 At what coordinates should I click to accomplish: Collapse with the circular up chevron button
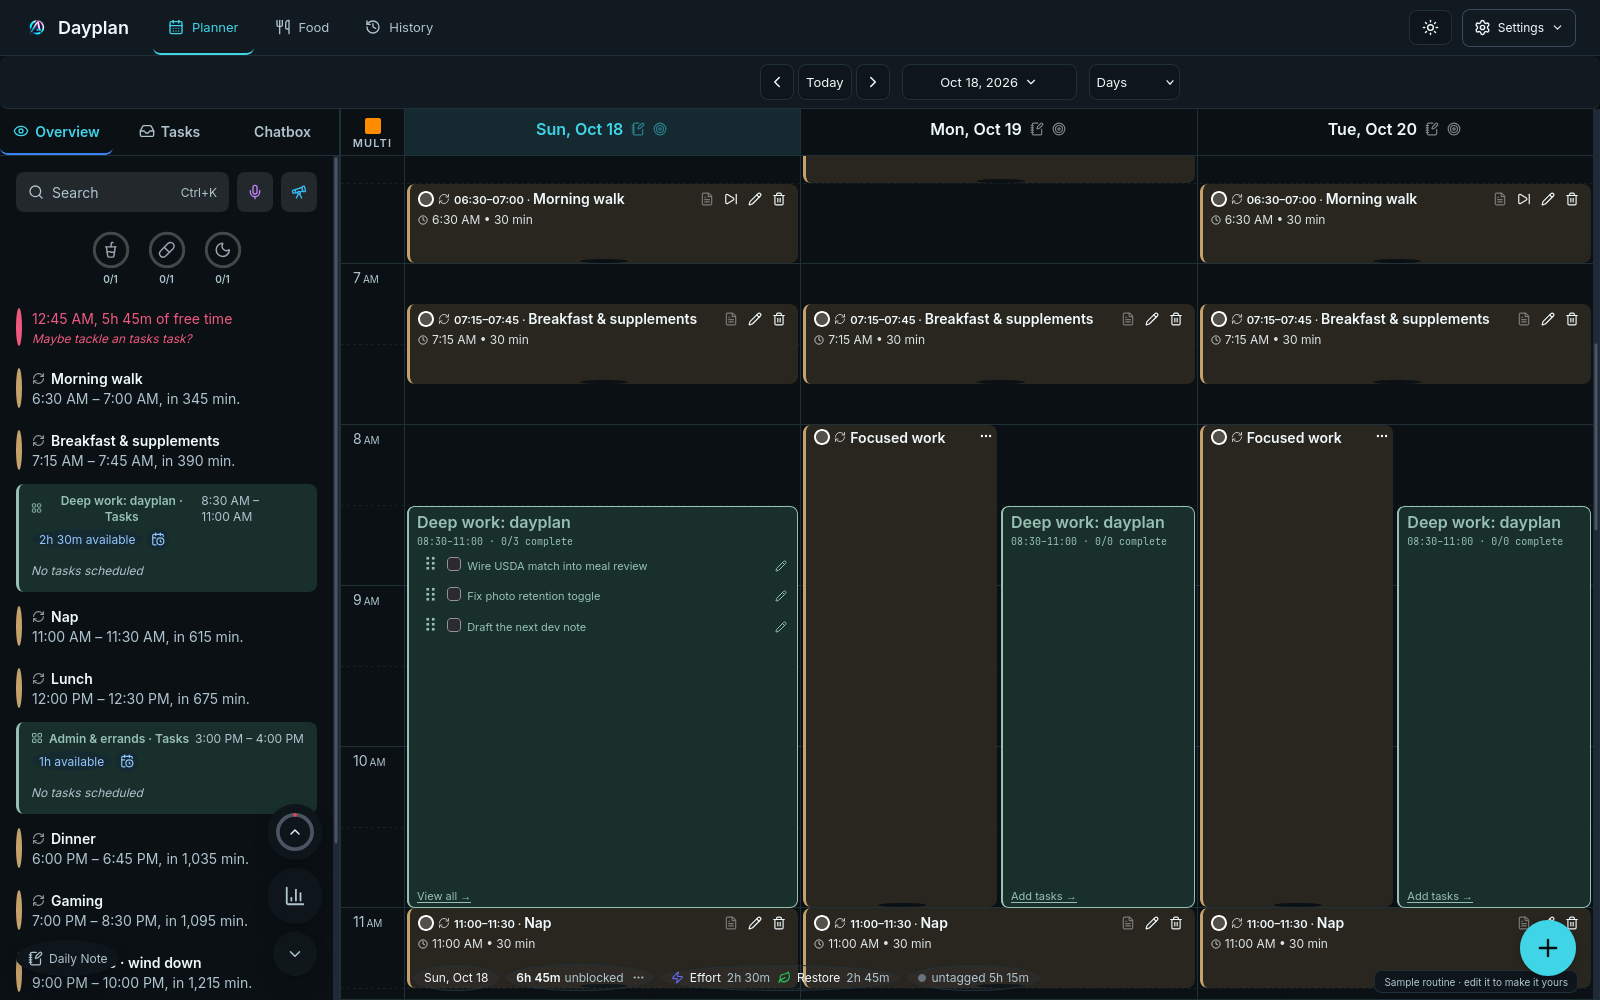(x=295, y=832)
